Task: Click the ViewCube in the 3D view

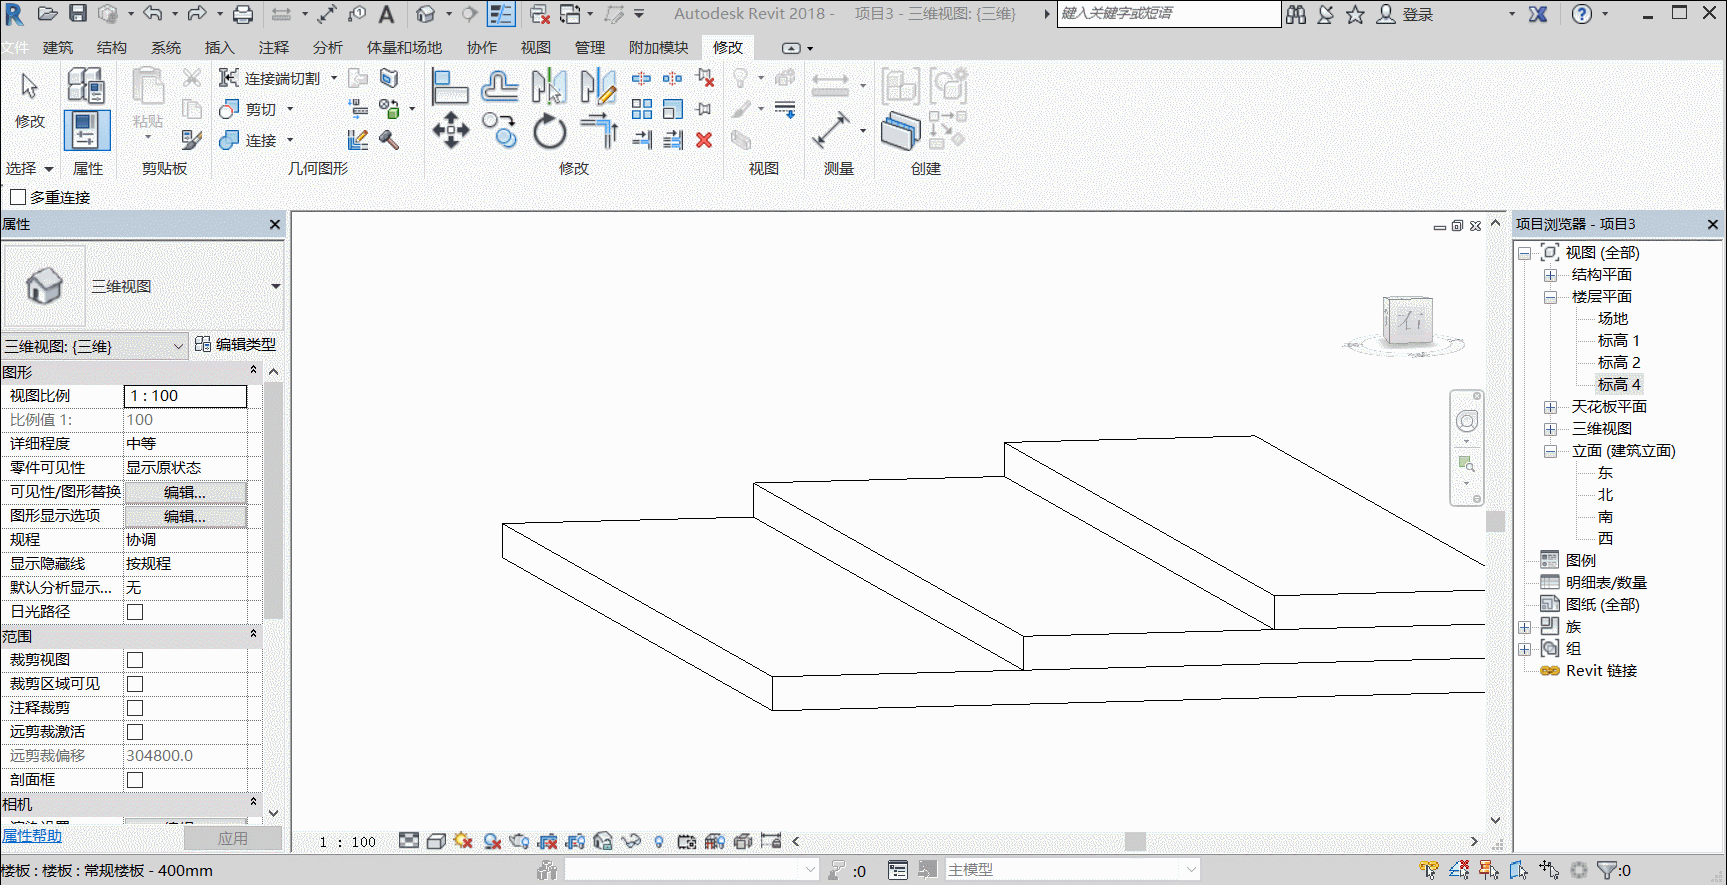Action: [x=1408, y=322]
